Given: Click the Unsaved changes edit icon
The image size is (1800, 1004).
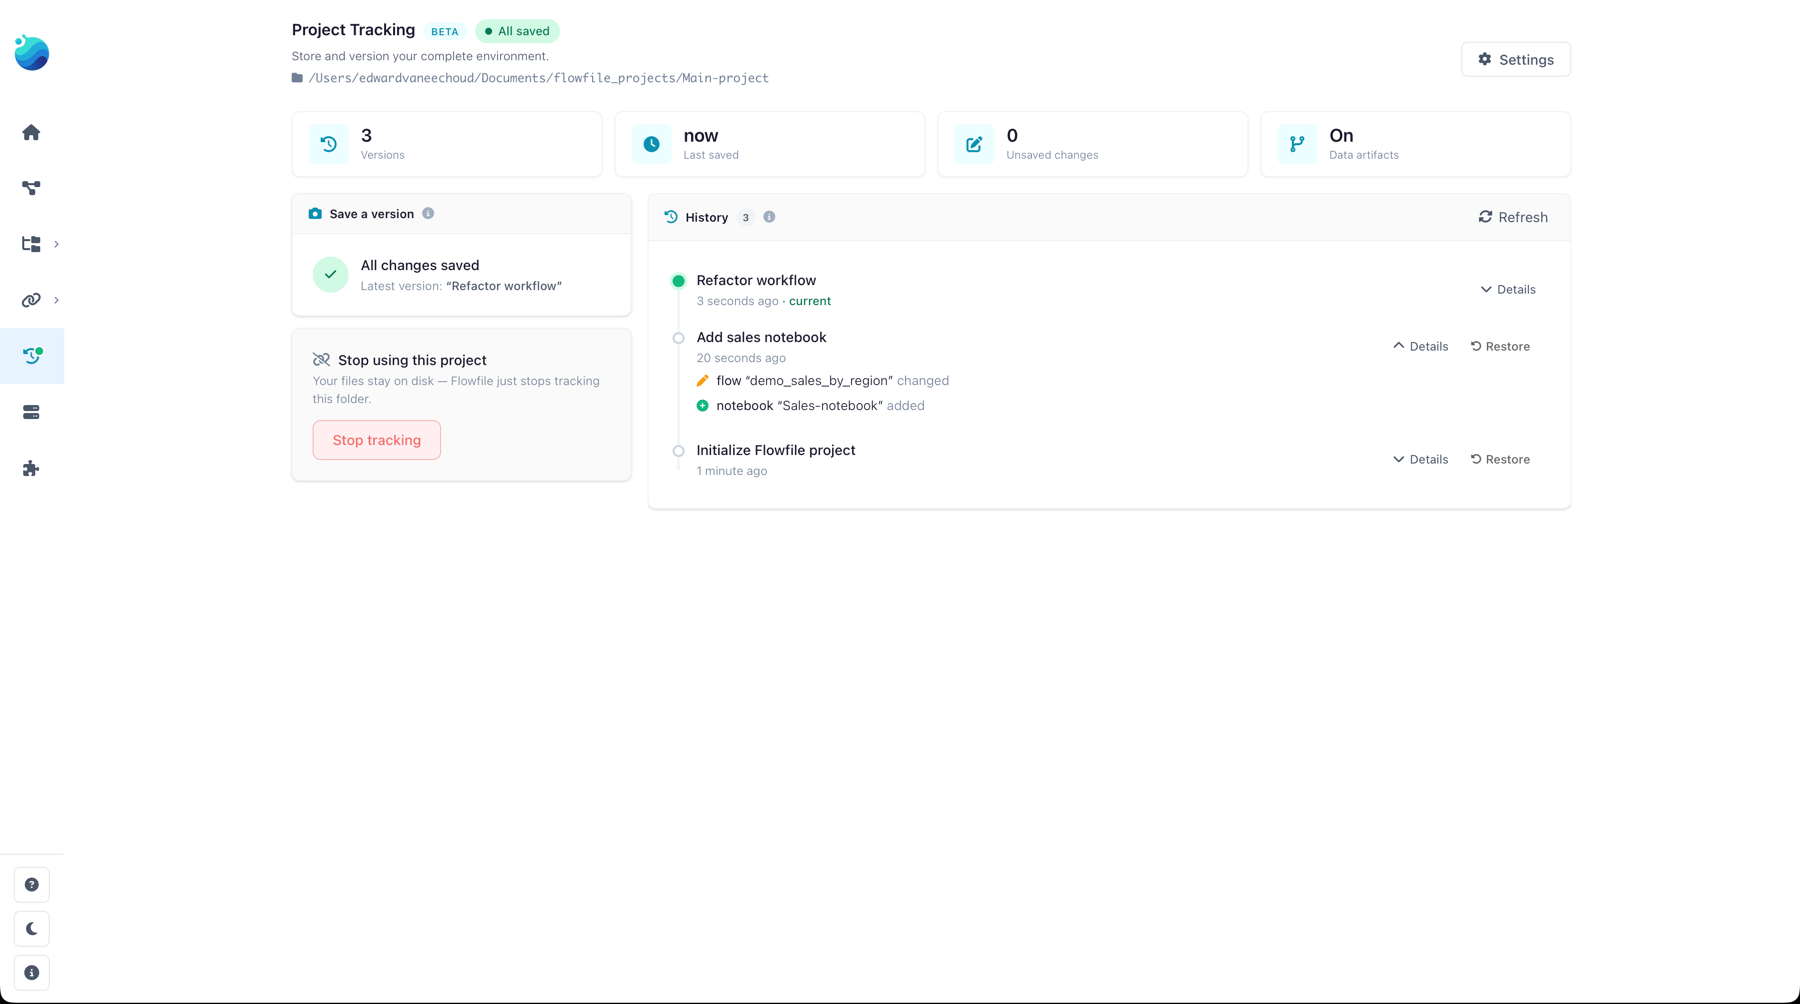Looking at the screenshot, I should coord(974,144).
